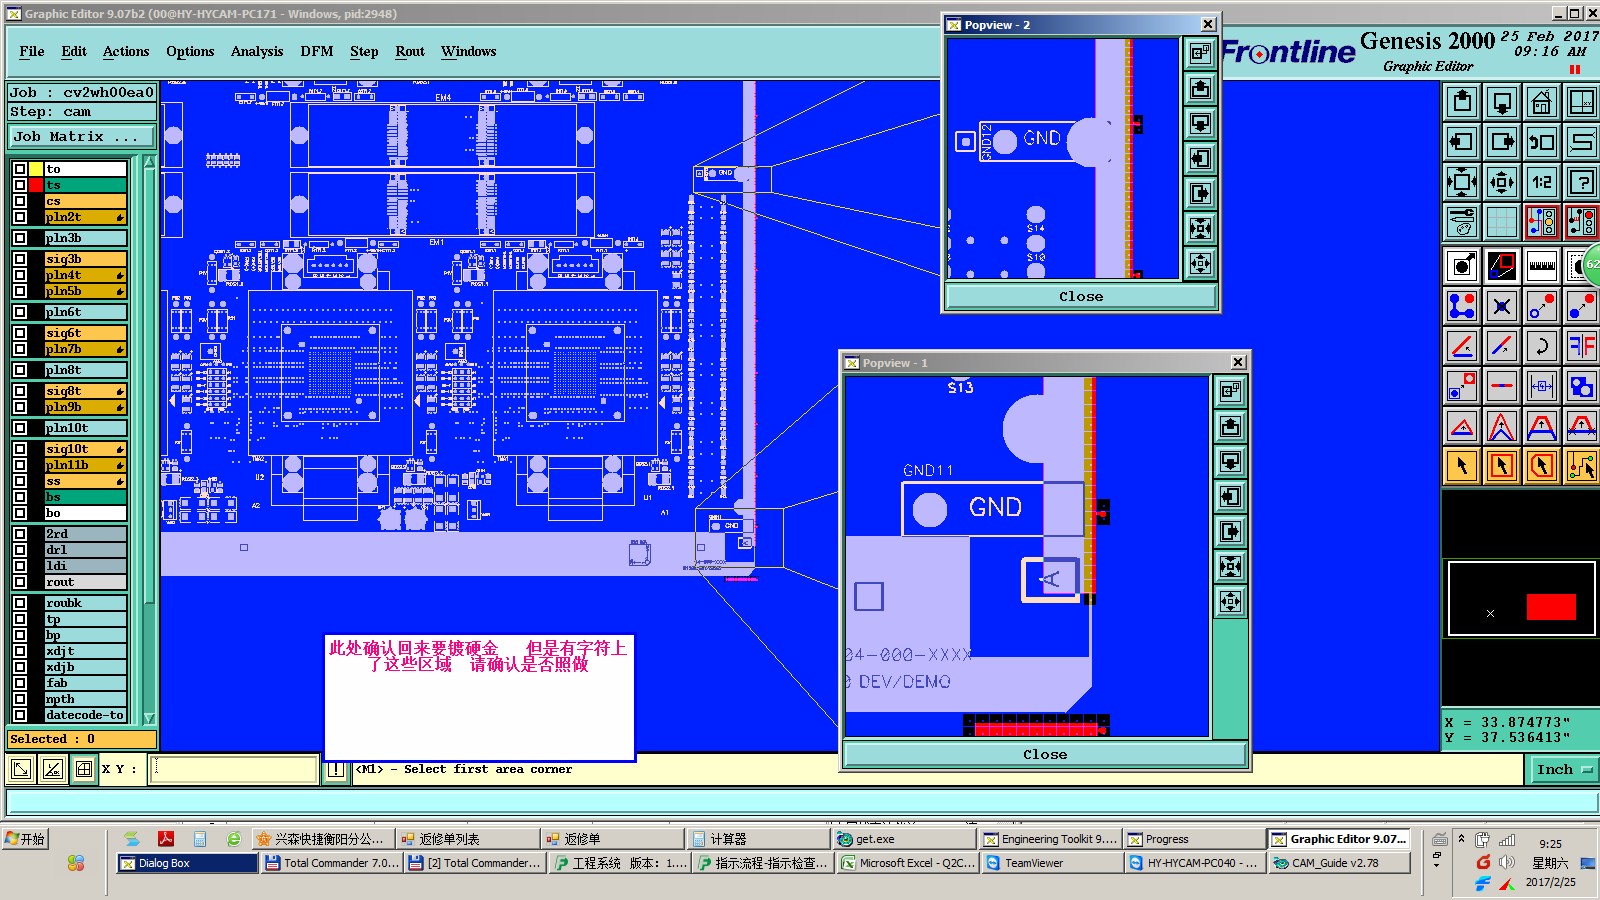1600x900 pixels.
Task: Click the pan up arrow icon
Action: 1462,102
